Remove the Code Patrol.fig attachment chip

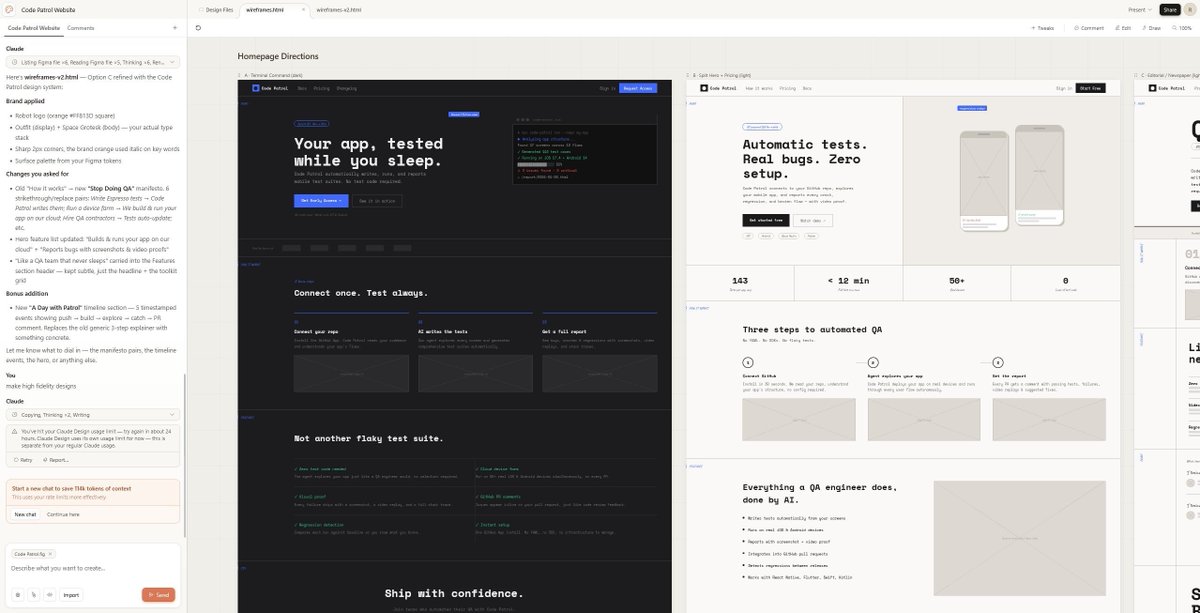(x=50, y=553)
